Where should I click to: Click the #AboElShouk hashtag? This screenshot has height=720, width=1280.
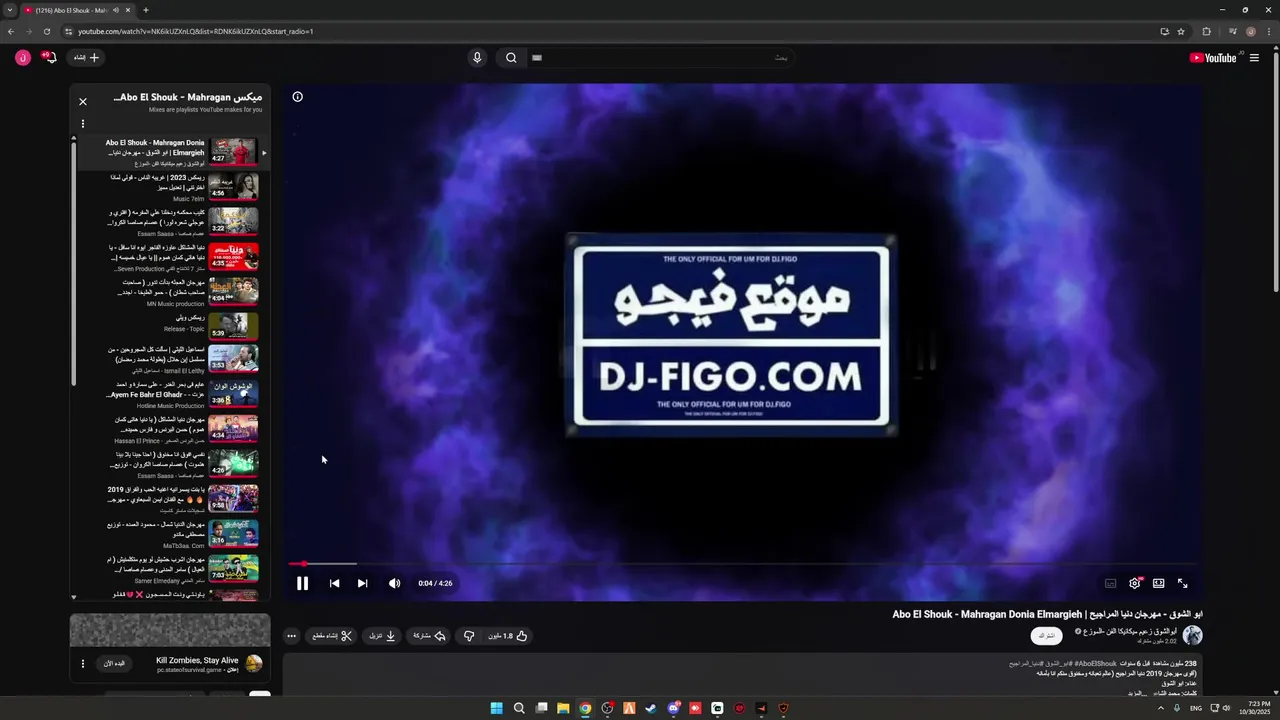tap(1095, 664)
